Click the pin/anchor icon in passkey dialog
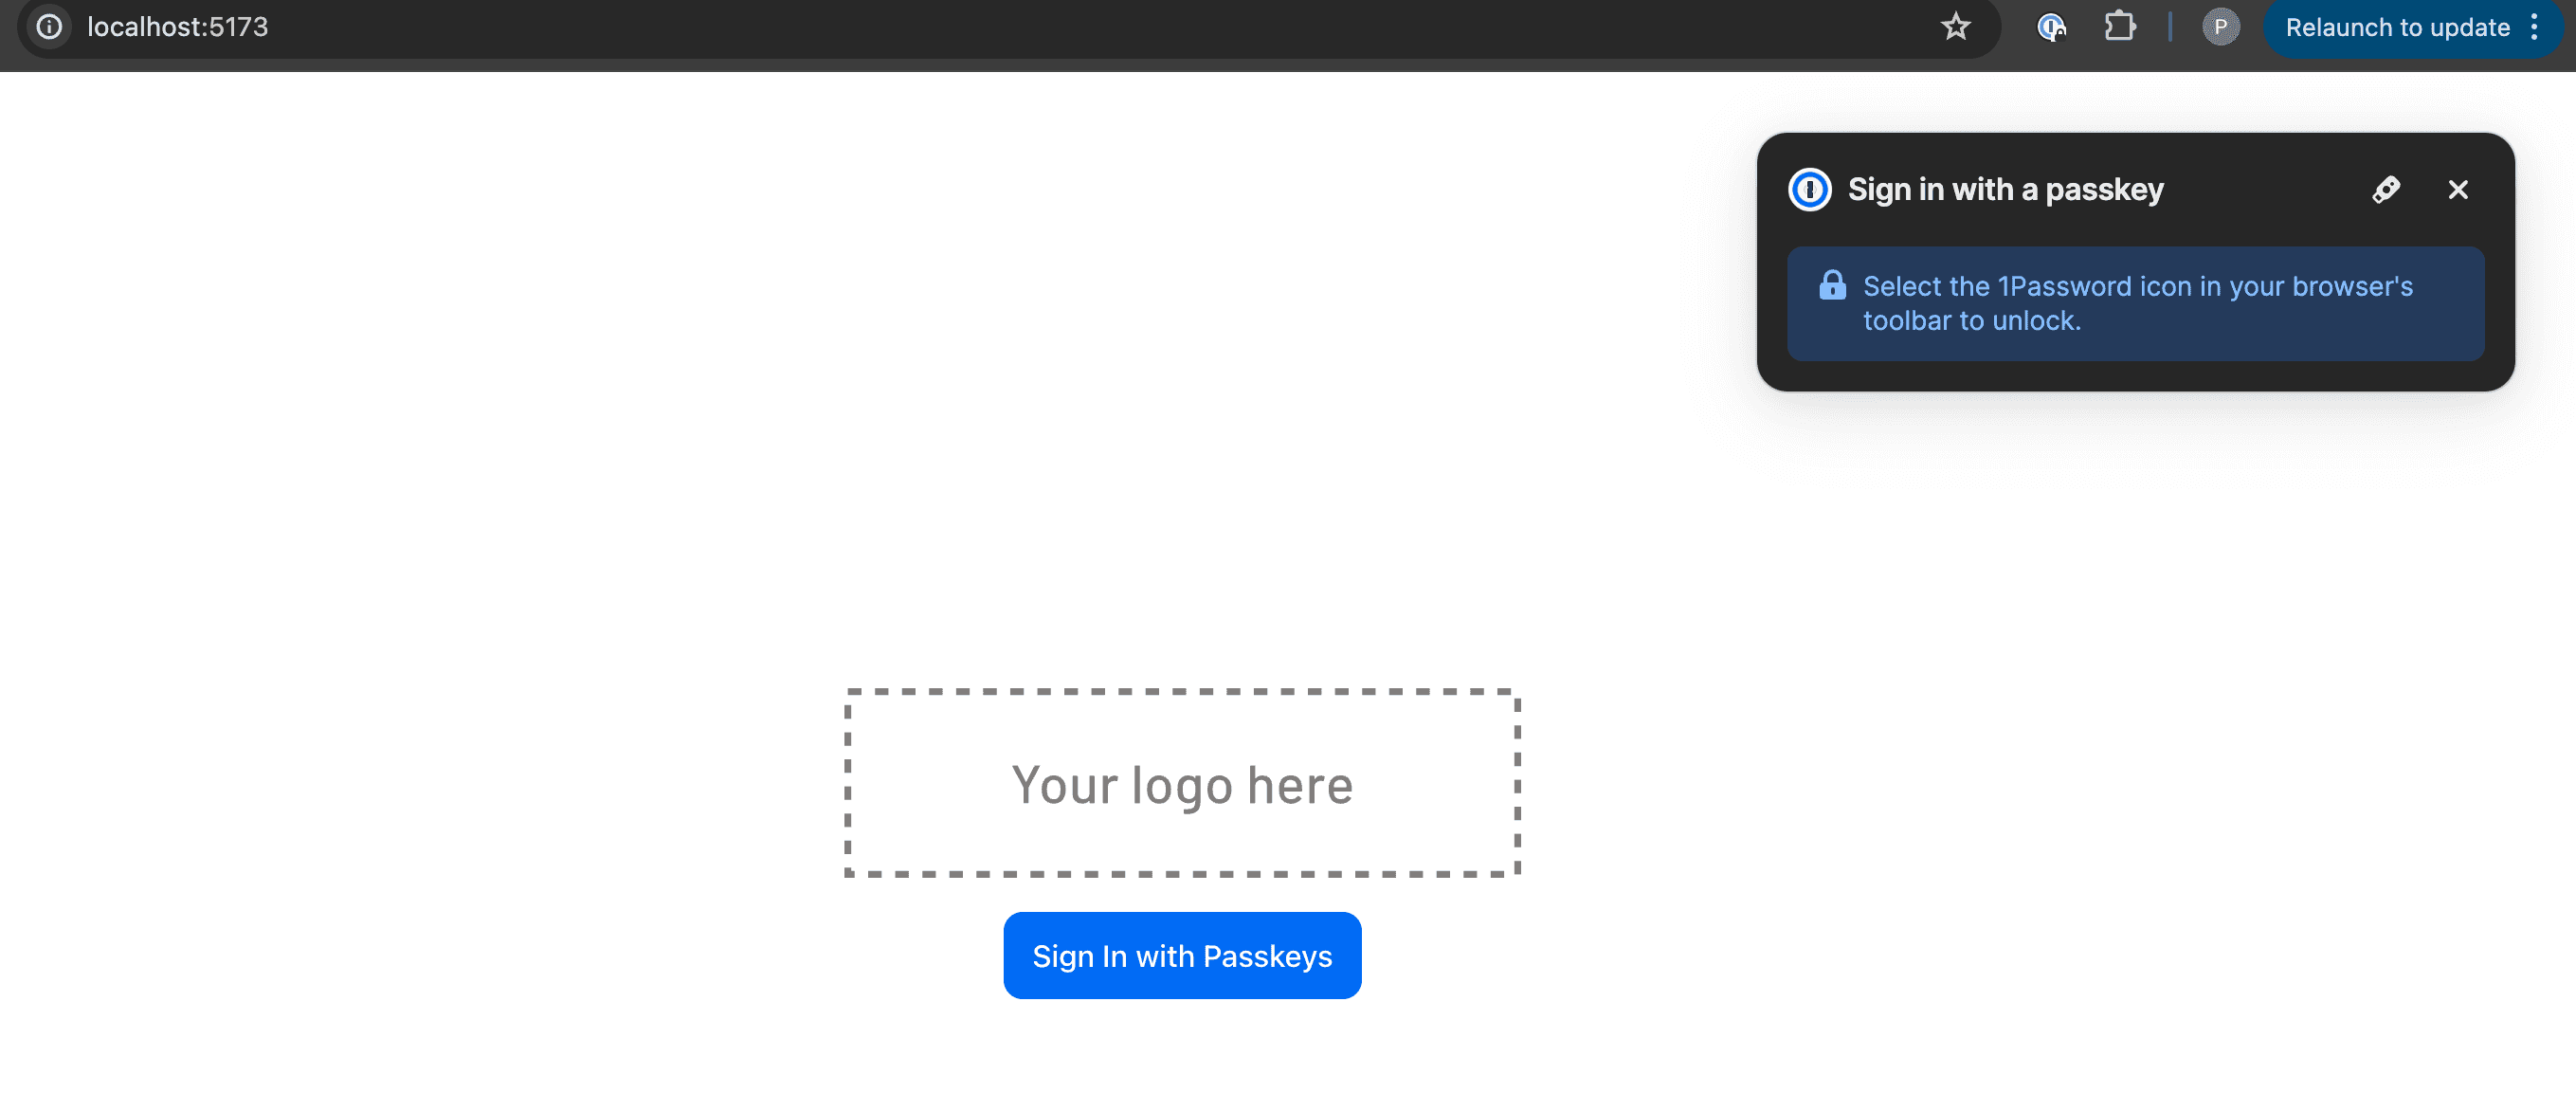This screenshot has height=1111, width=2576. point(2386,188)
